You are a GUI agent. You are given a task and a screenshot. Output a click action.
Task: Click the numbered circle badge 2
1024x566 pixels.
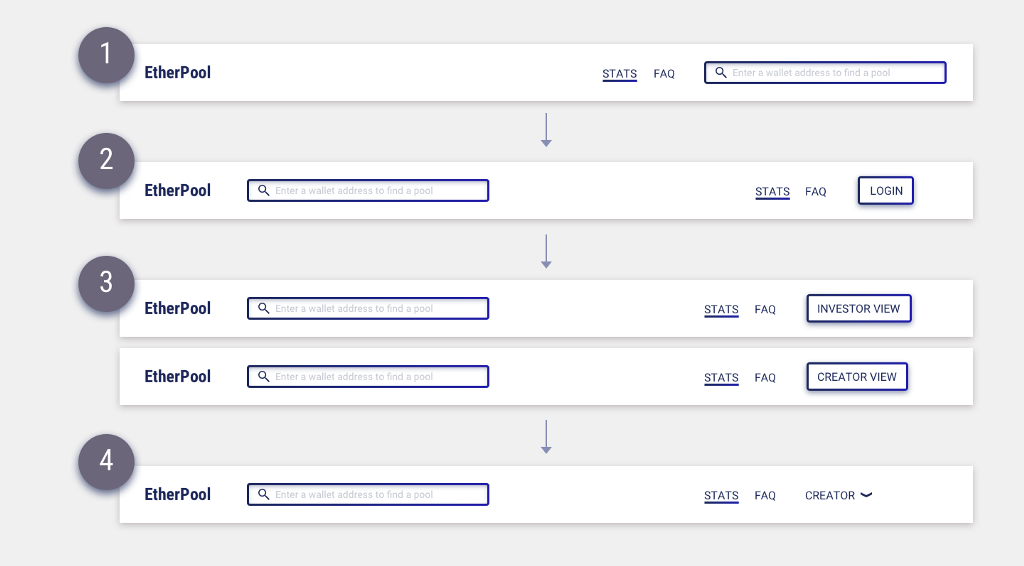[106, 161]
